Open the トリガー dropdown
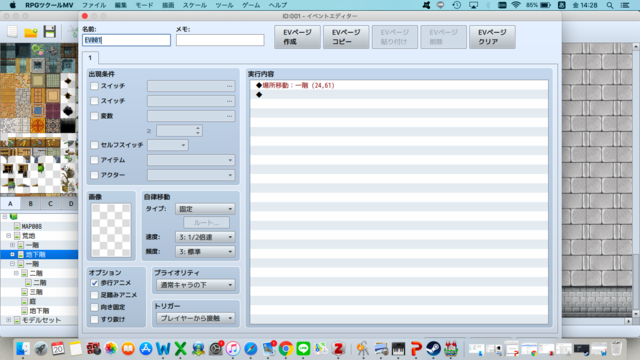Screen dimensions: 640x360 [196, 318]
